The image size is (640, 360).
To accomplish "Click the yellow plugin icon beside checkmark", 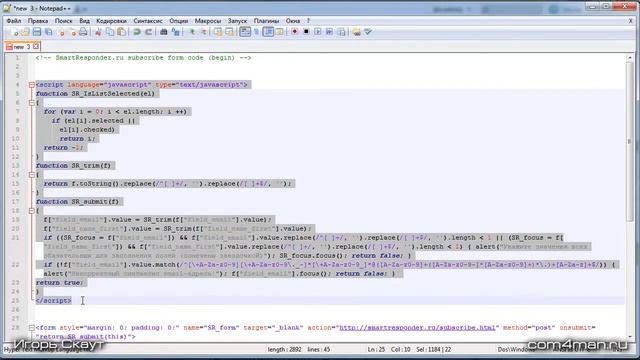I will coord(356,32).
